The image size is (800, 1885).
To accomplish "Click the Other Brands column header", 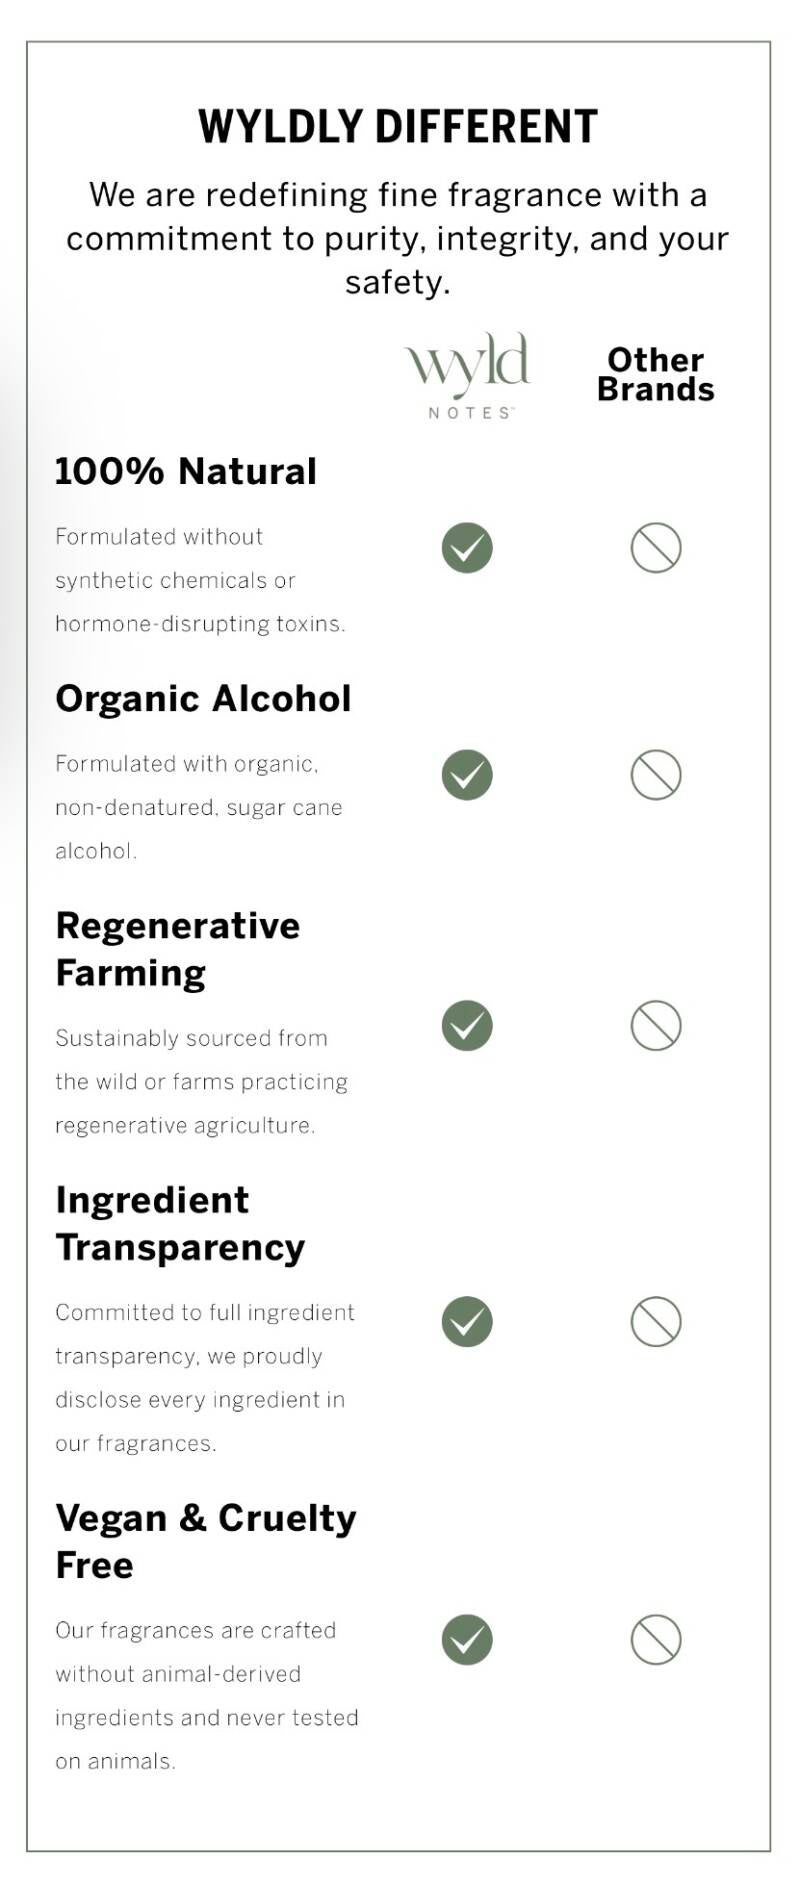I will tap(656, 374).
